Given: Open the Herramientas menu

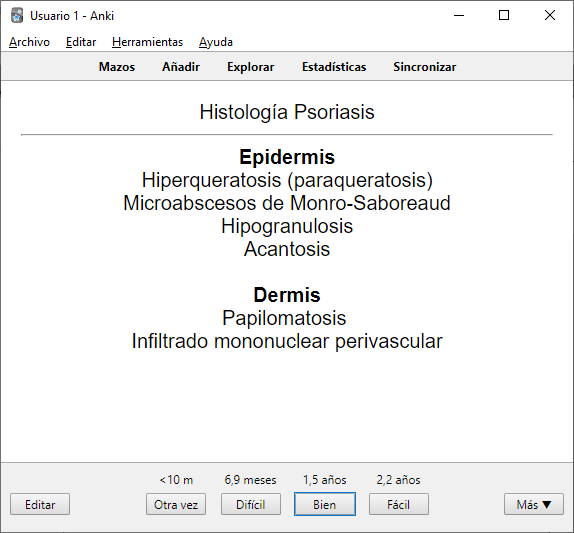Looking at the screenshot, I should tap(148, 42).
